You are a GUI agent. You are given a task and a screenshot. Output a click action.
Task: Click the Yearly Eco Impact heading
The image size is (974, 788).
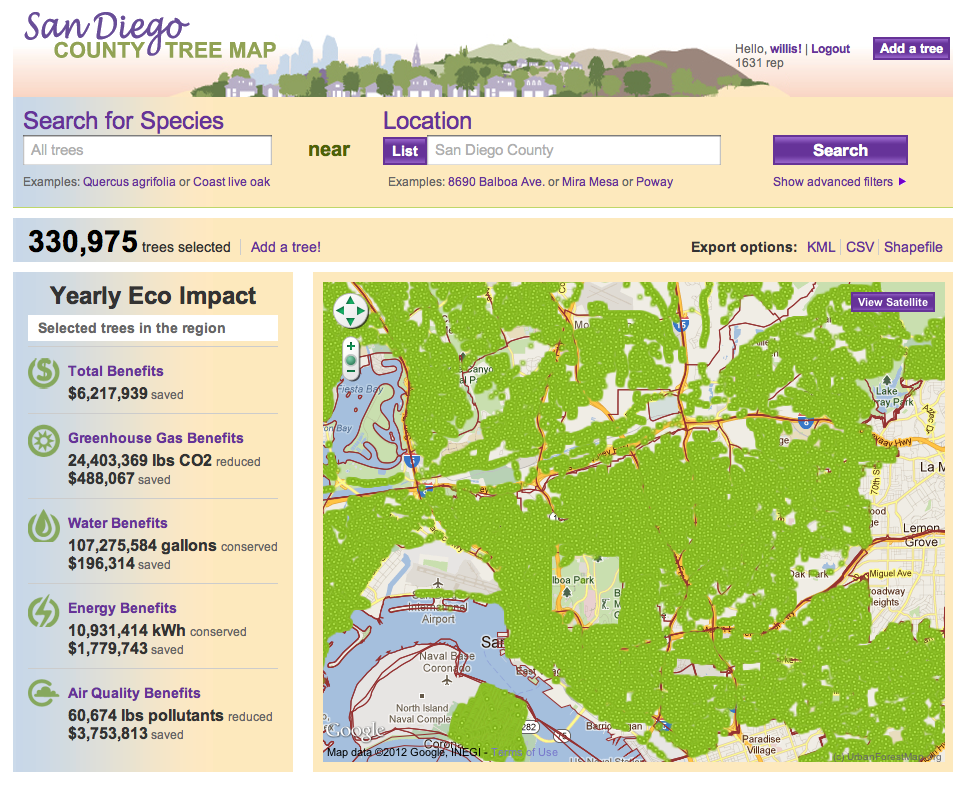click(153, 296)
